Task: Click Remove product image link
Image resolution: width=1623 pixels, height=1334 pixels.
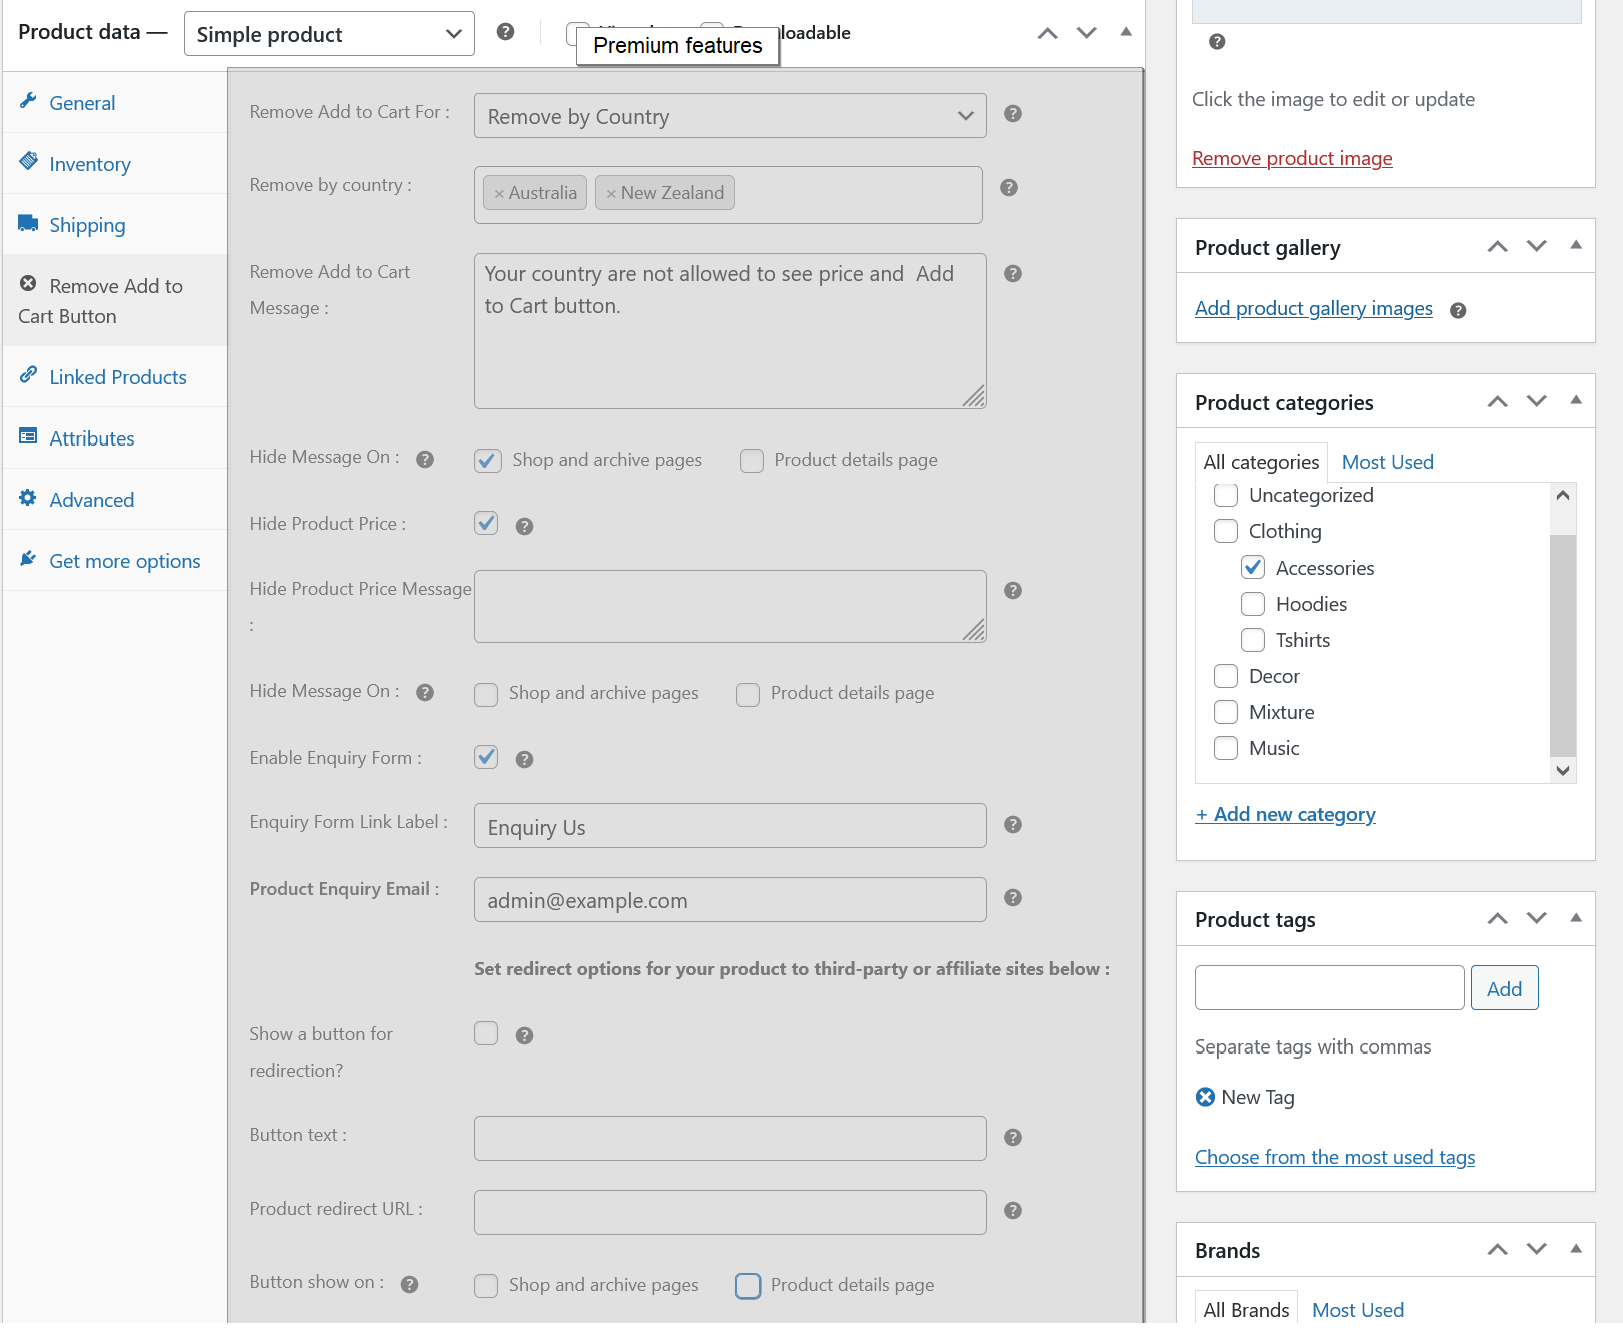Action: tap(1292, 158)
